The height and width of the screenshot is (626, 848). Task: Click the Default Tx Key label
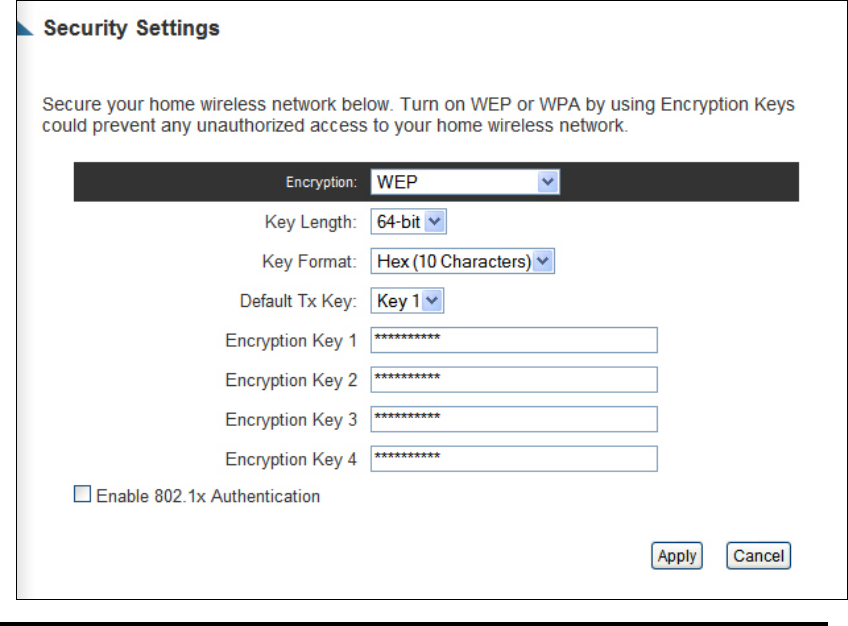click(x=298, y=301)
